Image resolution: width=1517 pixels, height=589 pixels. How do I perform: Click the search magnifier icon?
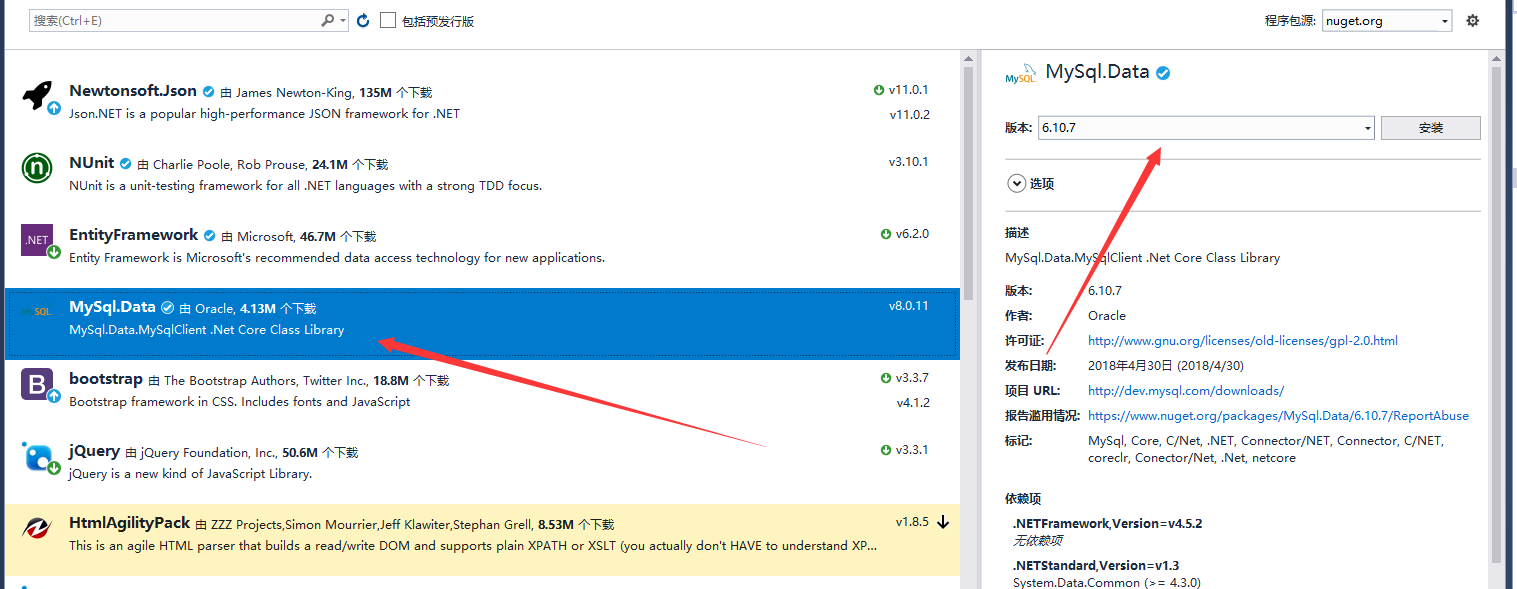coord(328,20)
